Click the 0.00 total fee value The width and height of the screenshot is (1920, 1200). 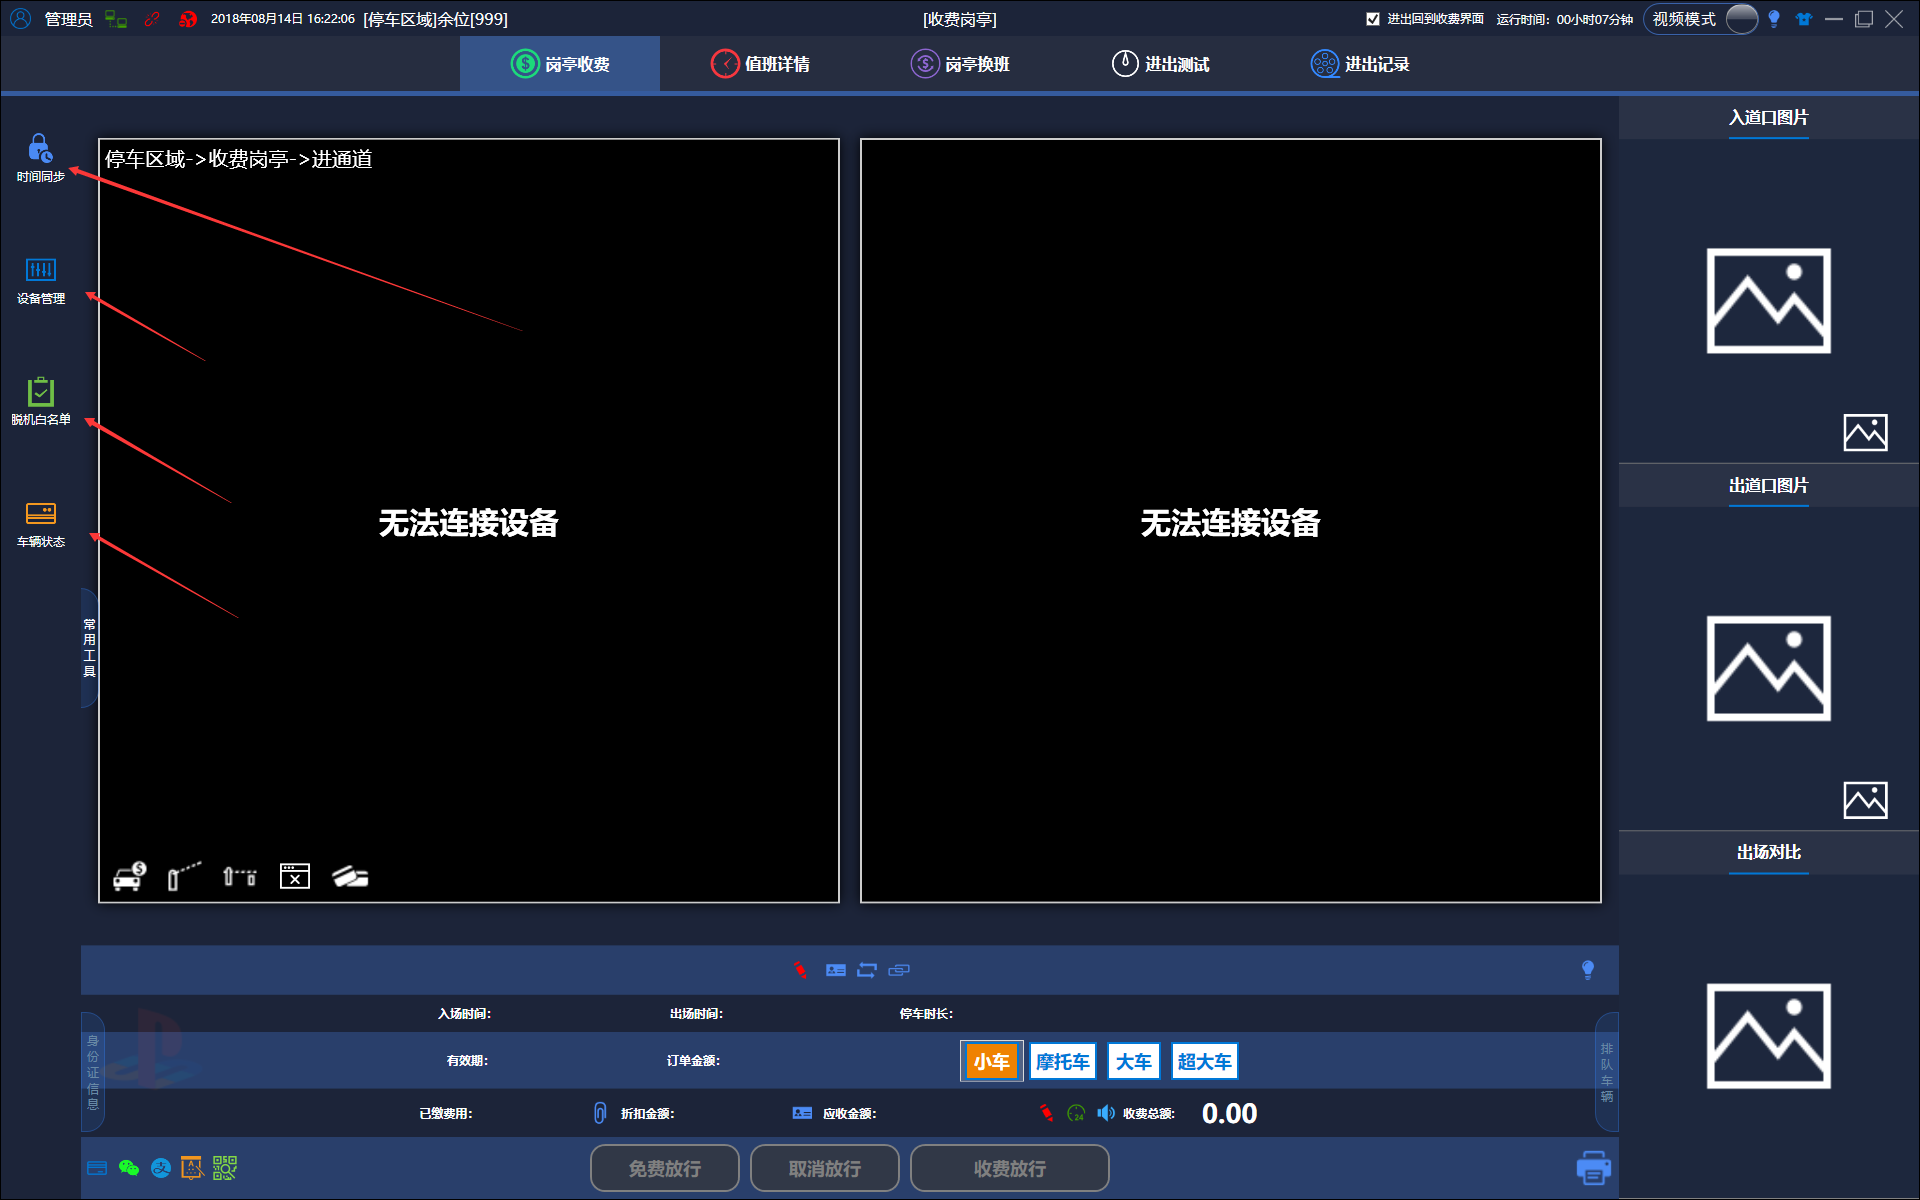point(1229,1113)
